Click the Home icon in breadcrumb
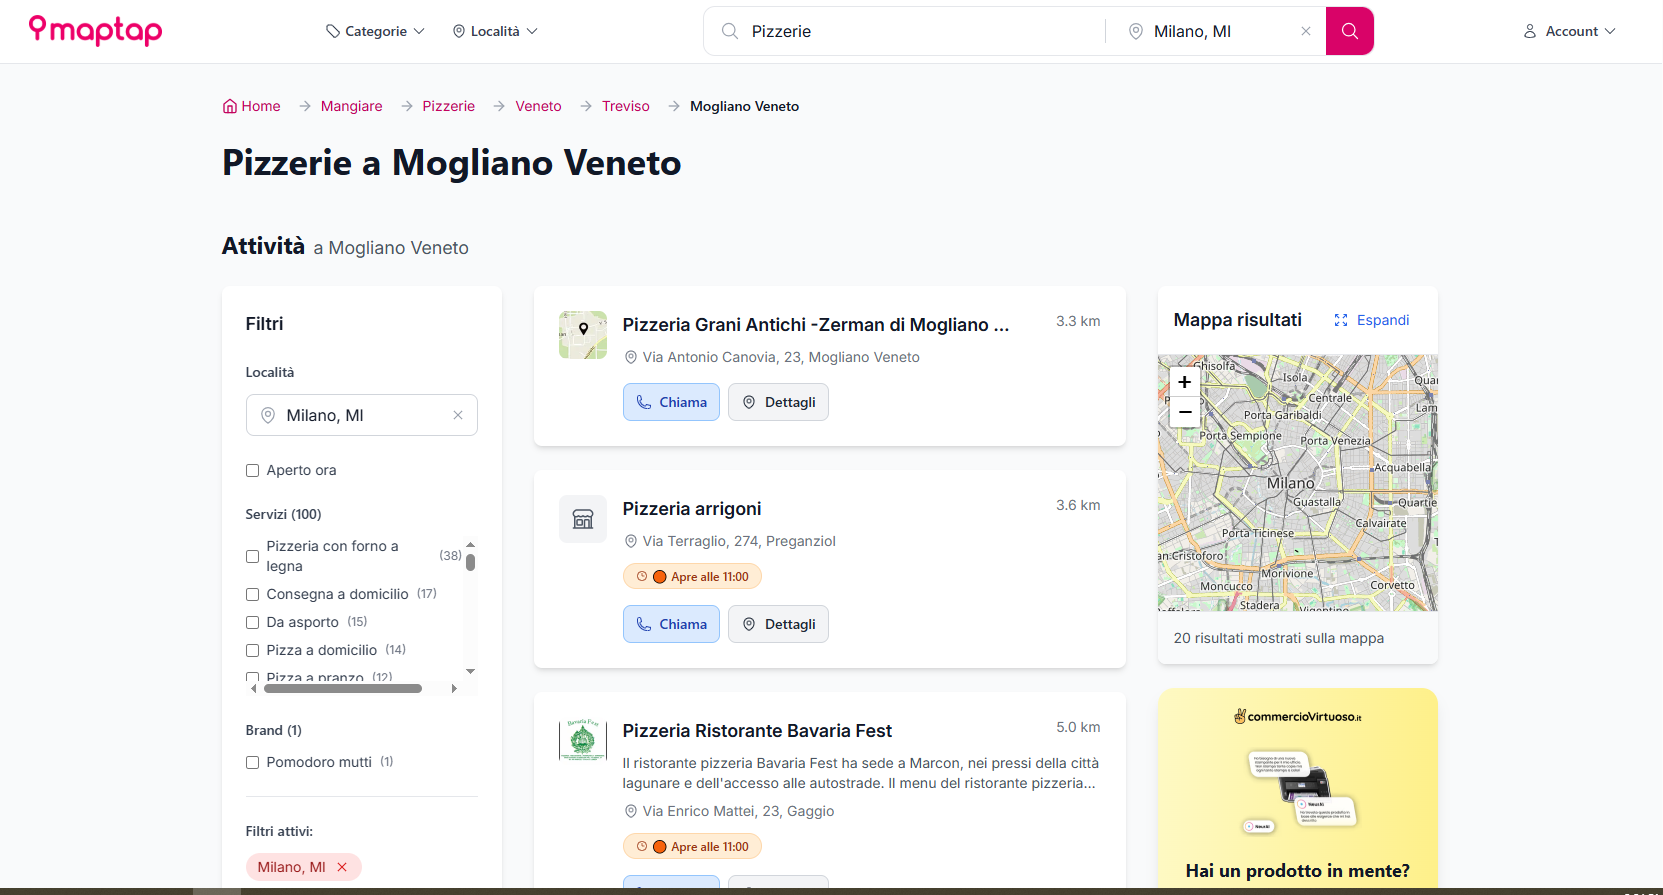Viewport: 1663px width, 895px height. 230,106
